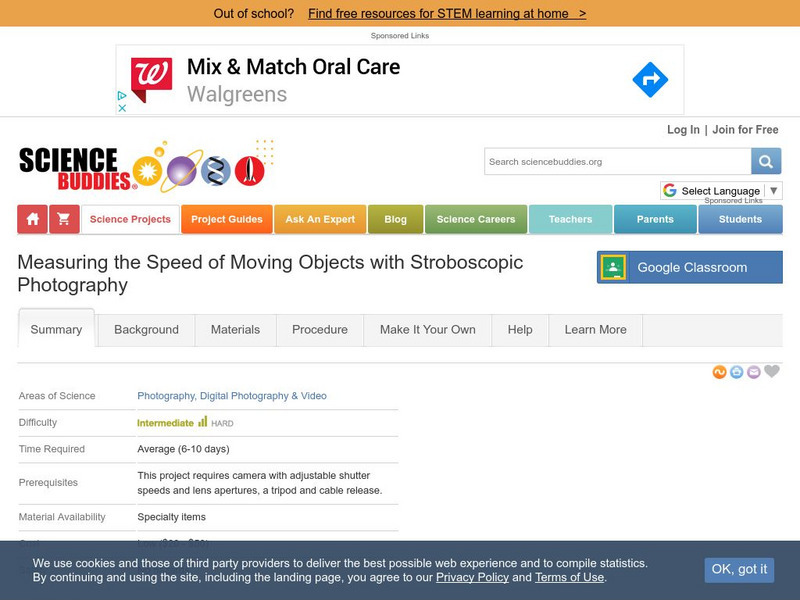Click Mix & Match Oral Care ad title

(x=293, y=67)
